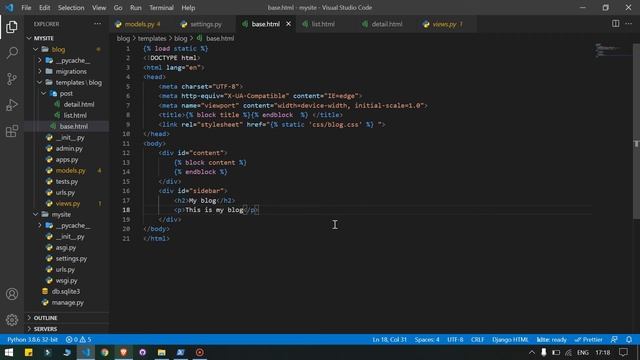Collapse the blog folder
This screenshot has width=640, height=360.
pos(67,49)
